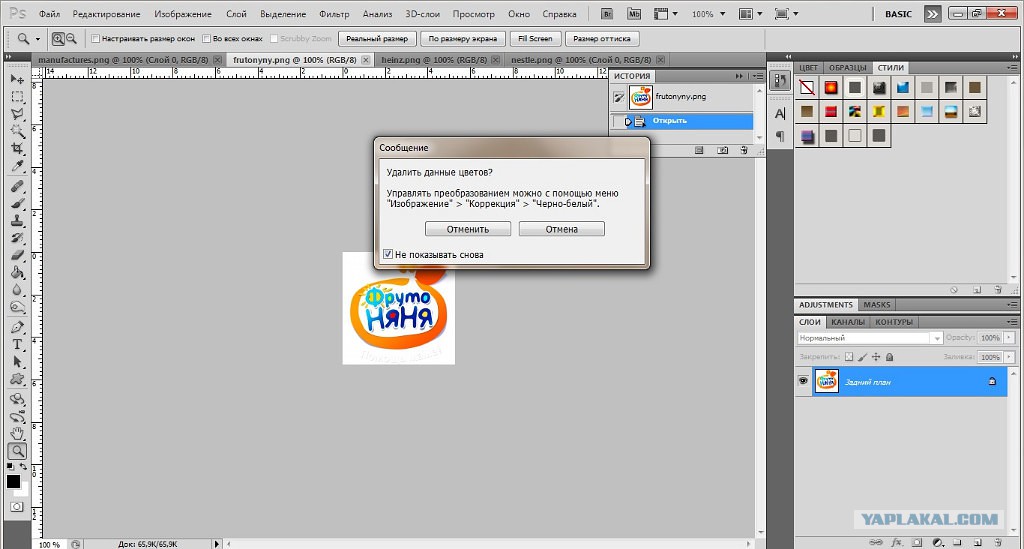
Task: Open Mini Bridge from top bar
Action: pyautogui.click(x=633, y=14)
